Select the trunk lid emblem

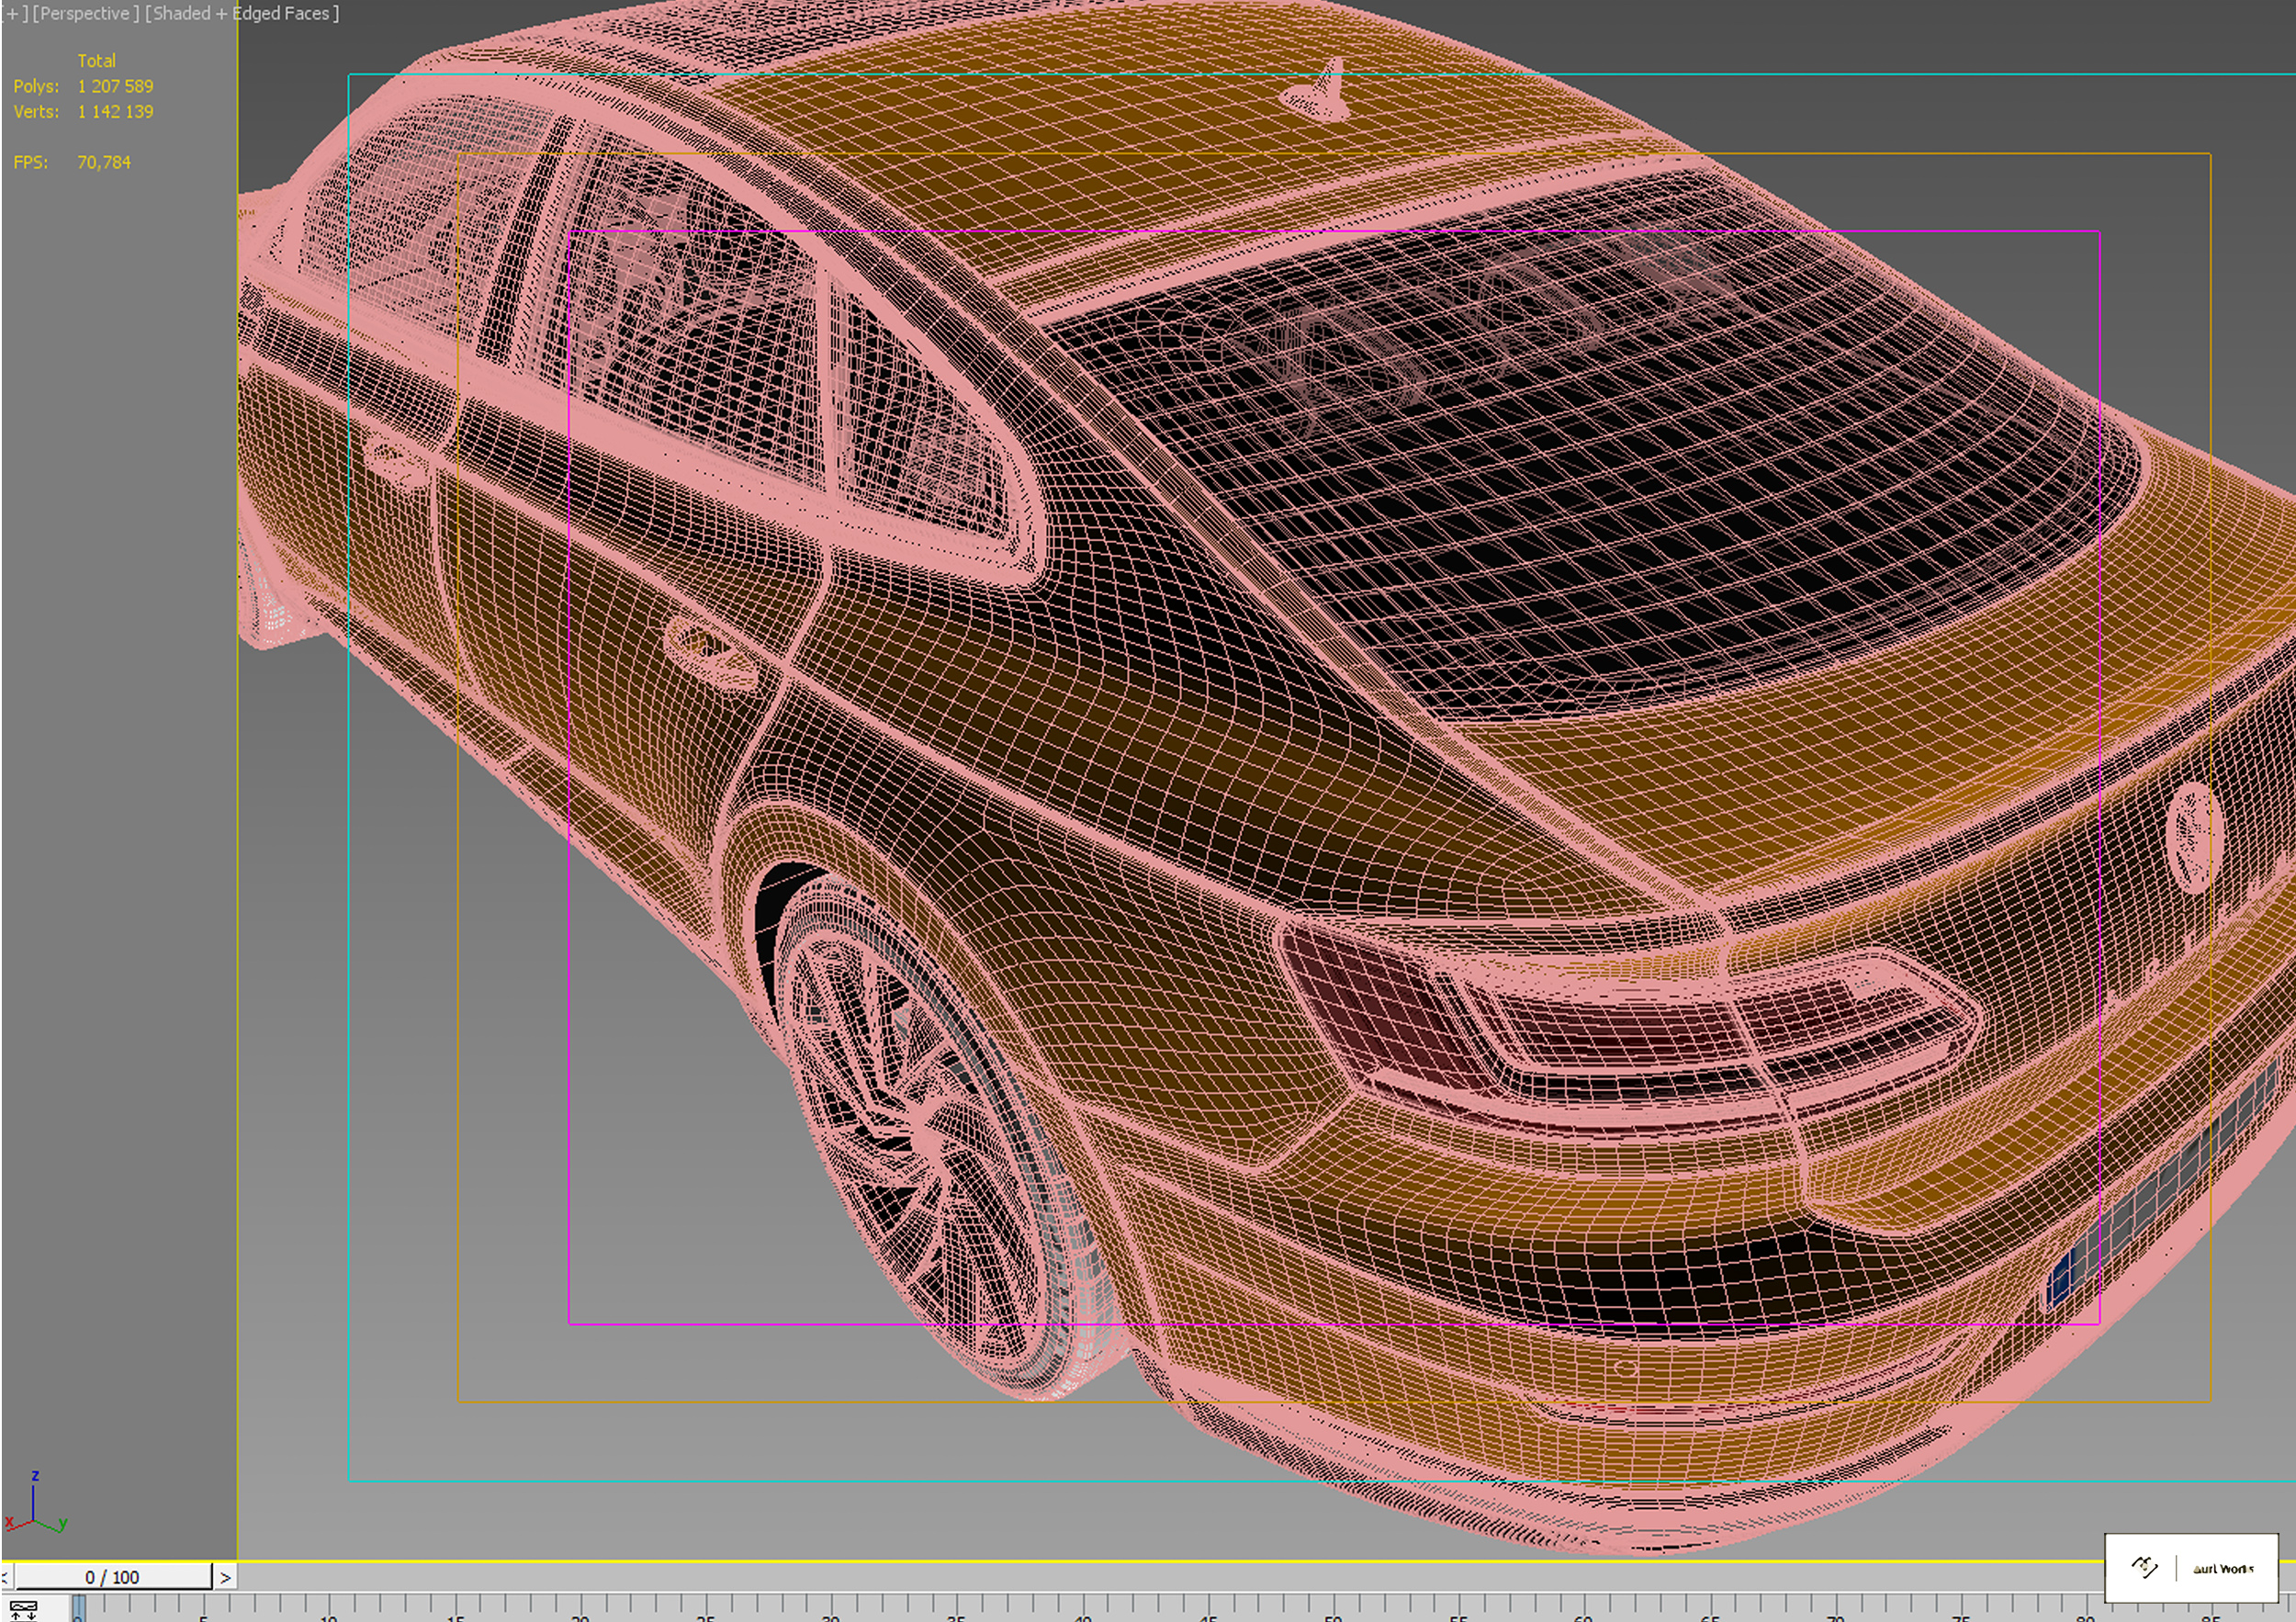pyautogui.click(x=2196, y=838)
